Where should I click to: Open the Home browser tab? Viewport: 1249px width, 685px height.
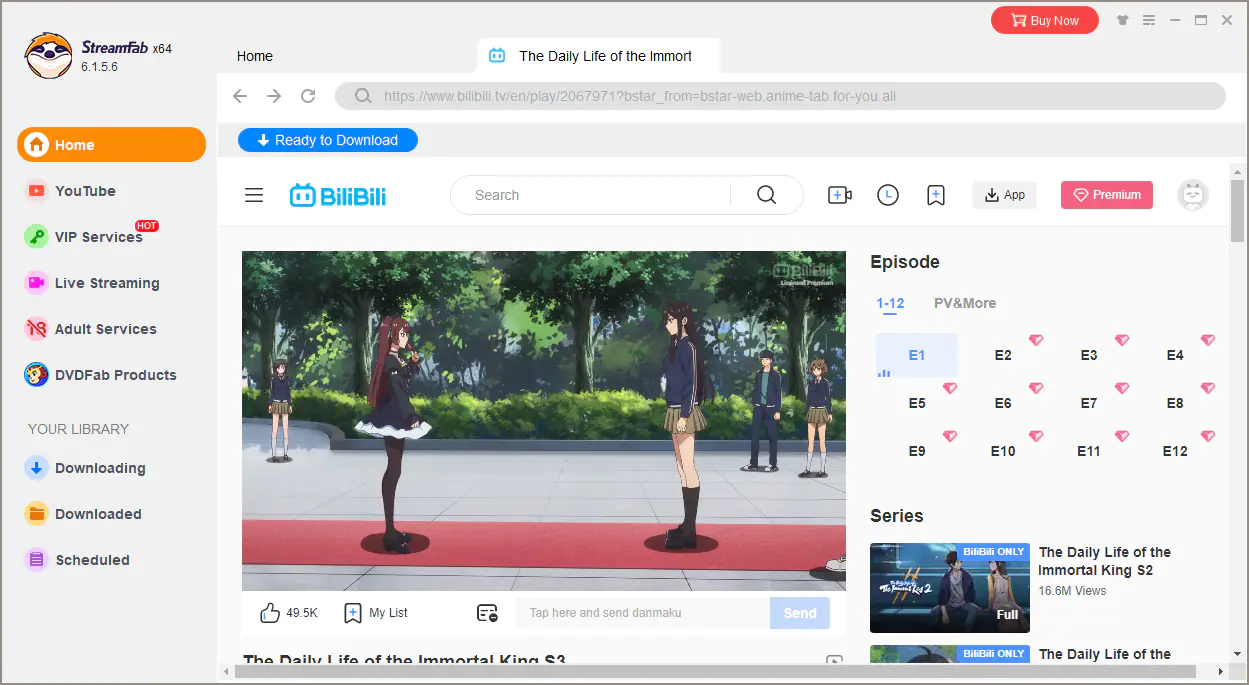[x=255, y=56]
